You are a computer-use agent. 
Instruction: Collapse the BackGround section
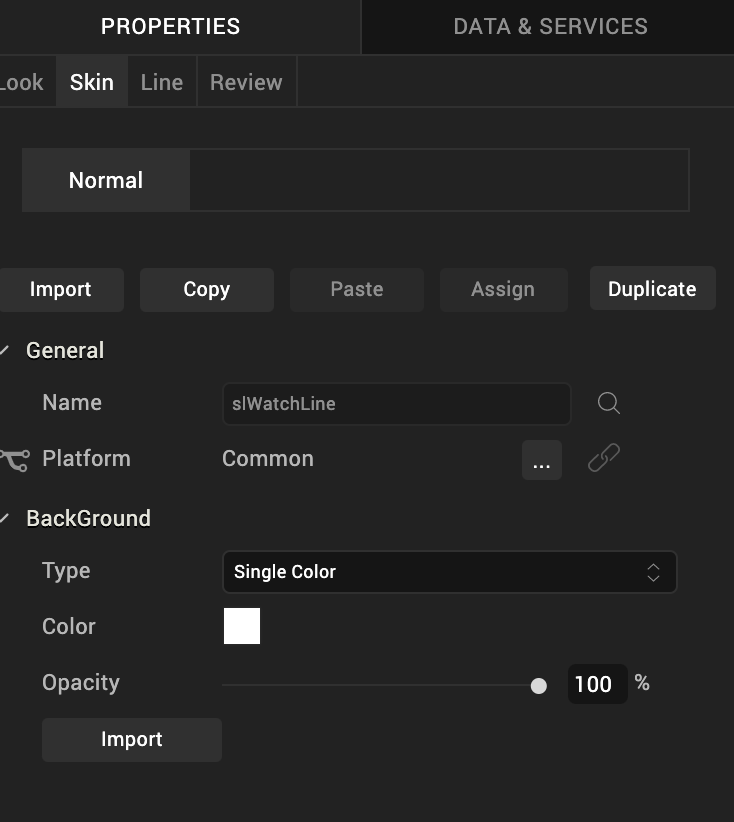click(5, 518)
